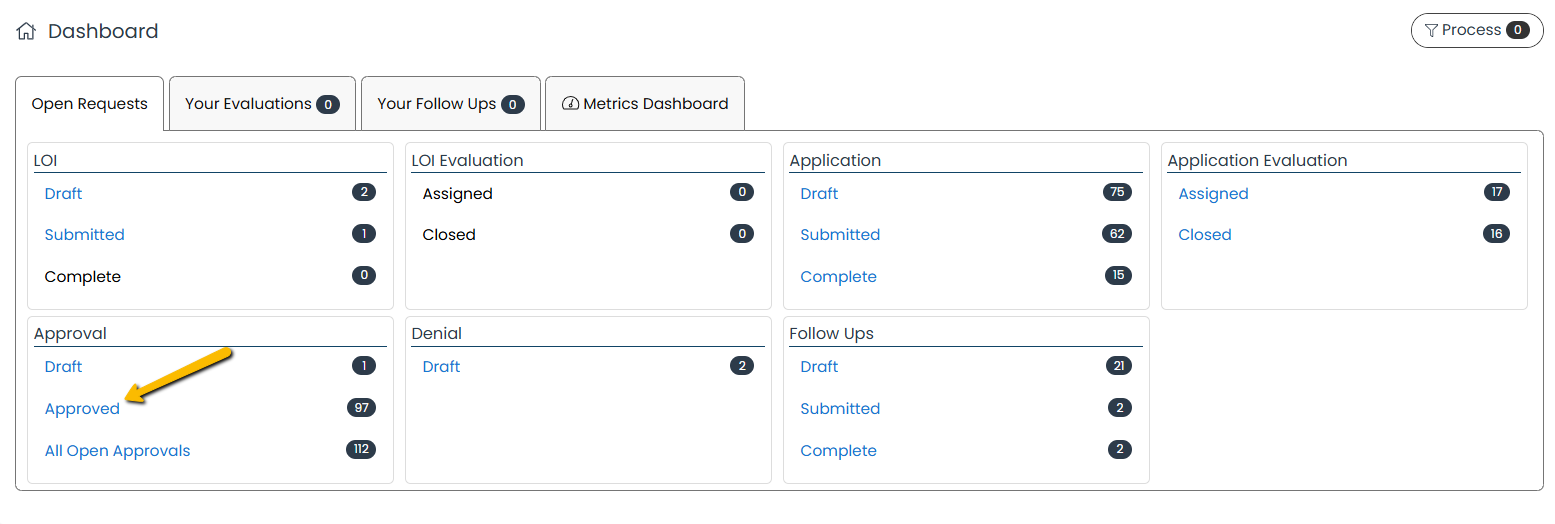Click the LOI Complete text
Viewport: 1555px width, 524px height.
click(x=83, y=277)
